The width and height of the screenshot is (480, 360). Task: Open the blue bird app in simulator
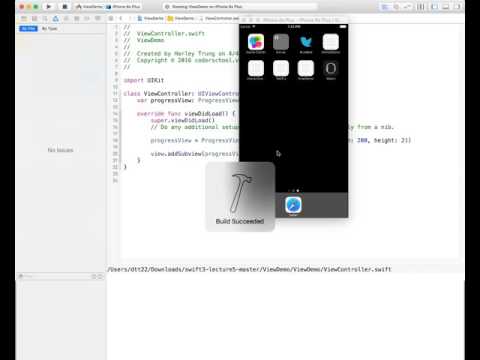(x=306, y=42)
